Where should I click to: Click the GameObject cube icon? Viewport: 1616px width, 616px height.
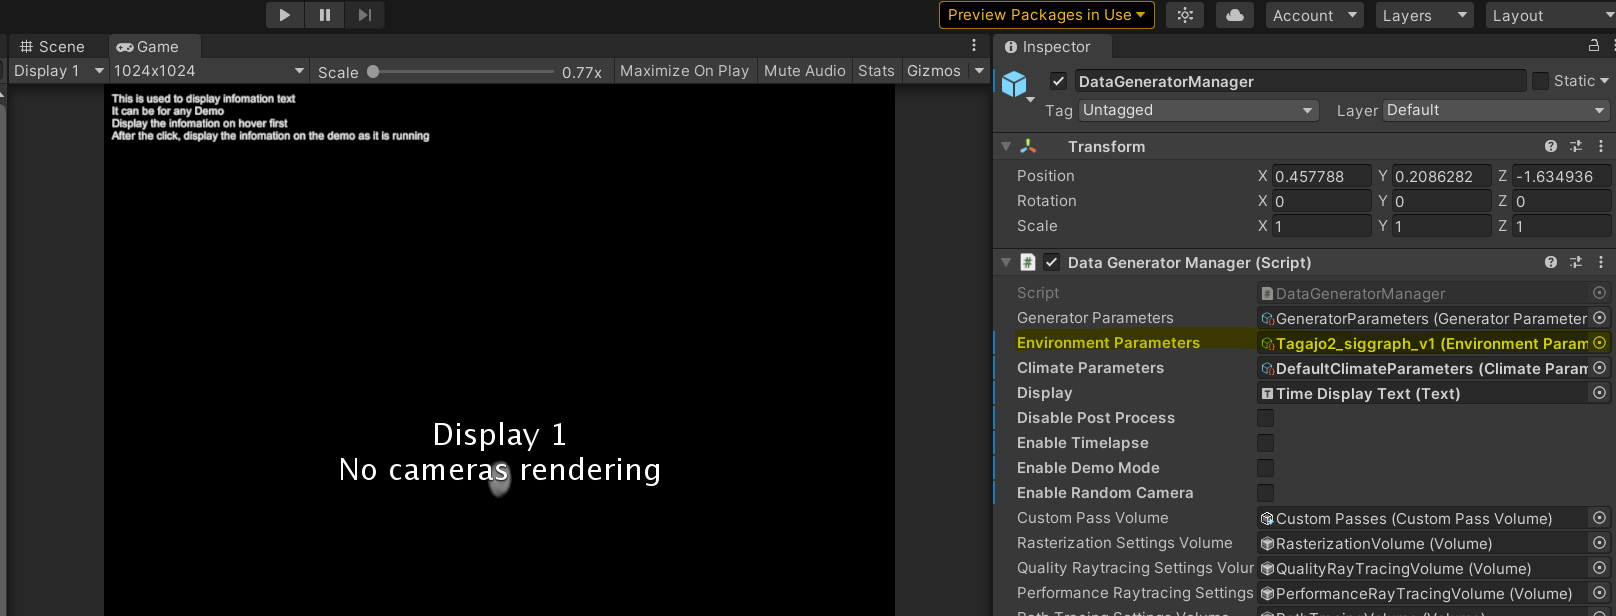(x=1014, y=85)
